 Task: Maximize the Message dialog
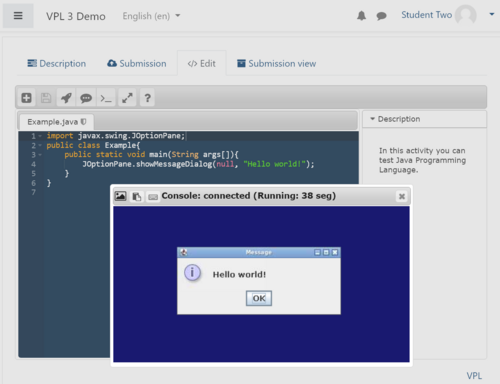click(326, 252)
